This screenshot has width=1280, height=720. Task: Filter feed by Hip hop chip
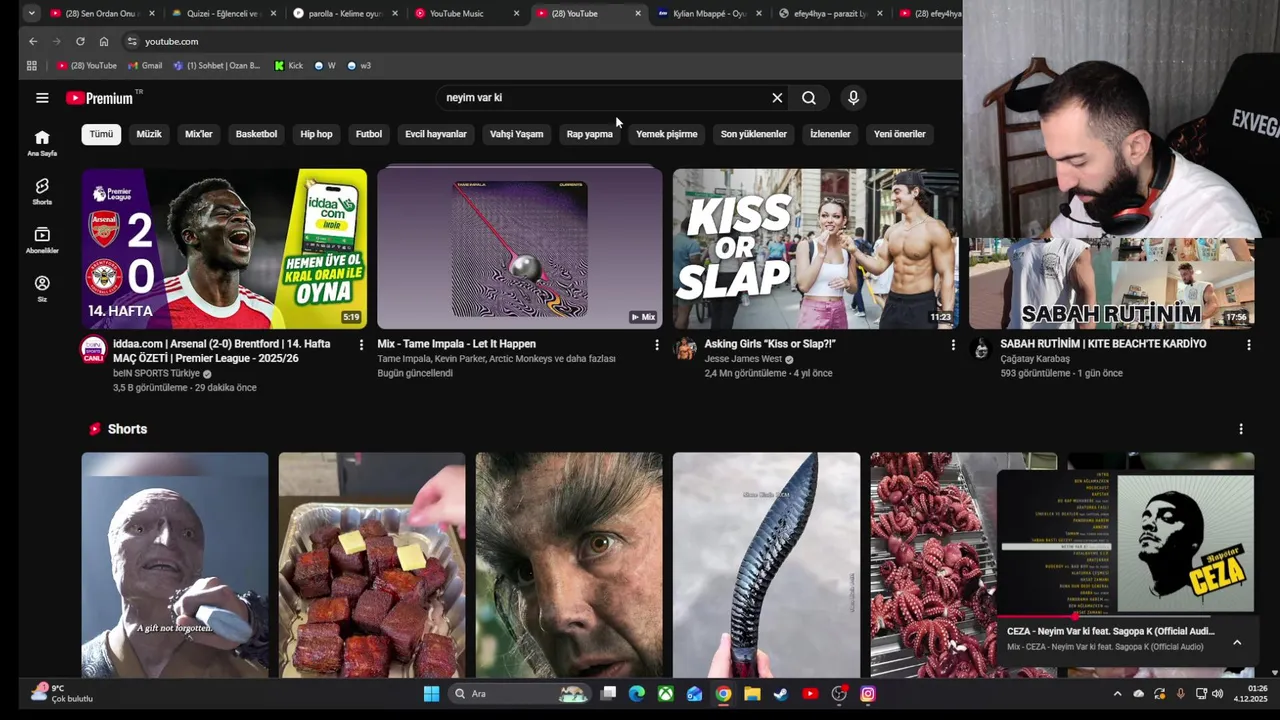[316, 134]
